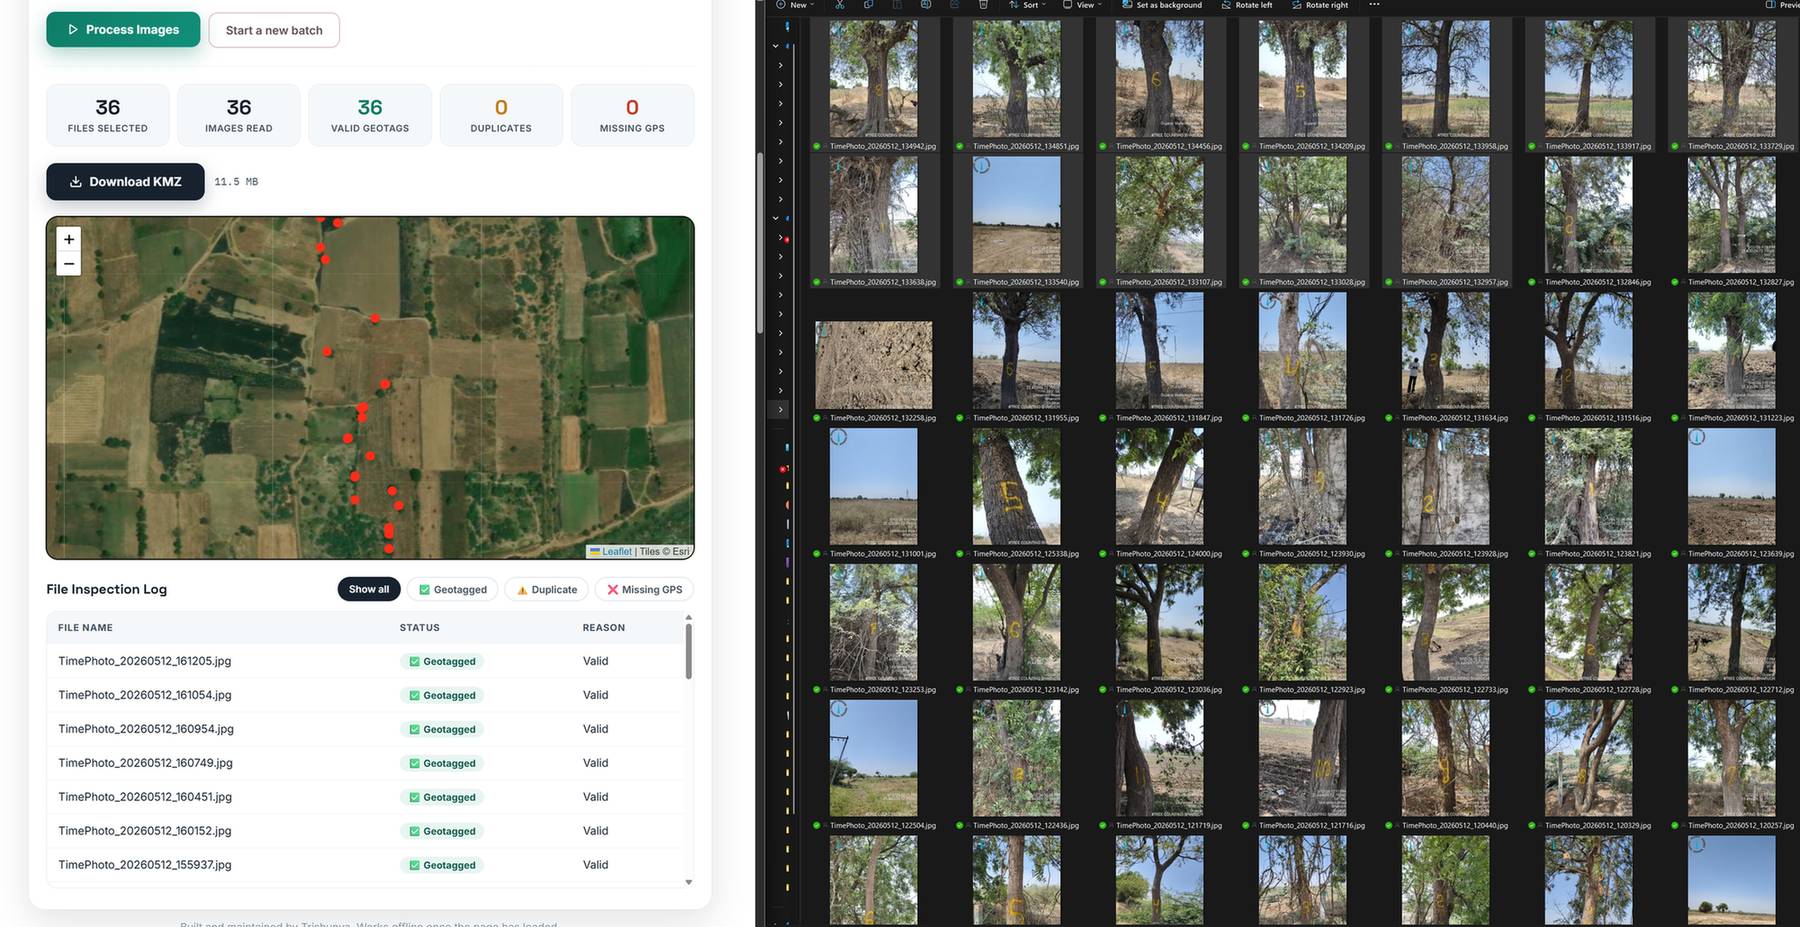
Task: Click the Process Images button
Action: [x=123, y=30]
